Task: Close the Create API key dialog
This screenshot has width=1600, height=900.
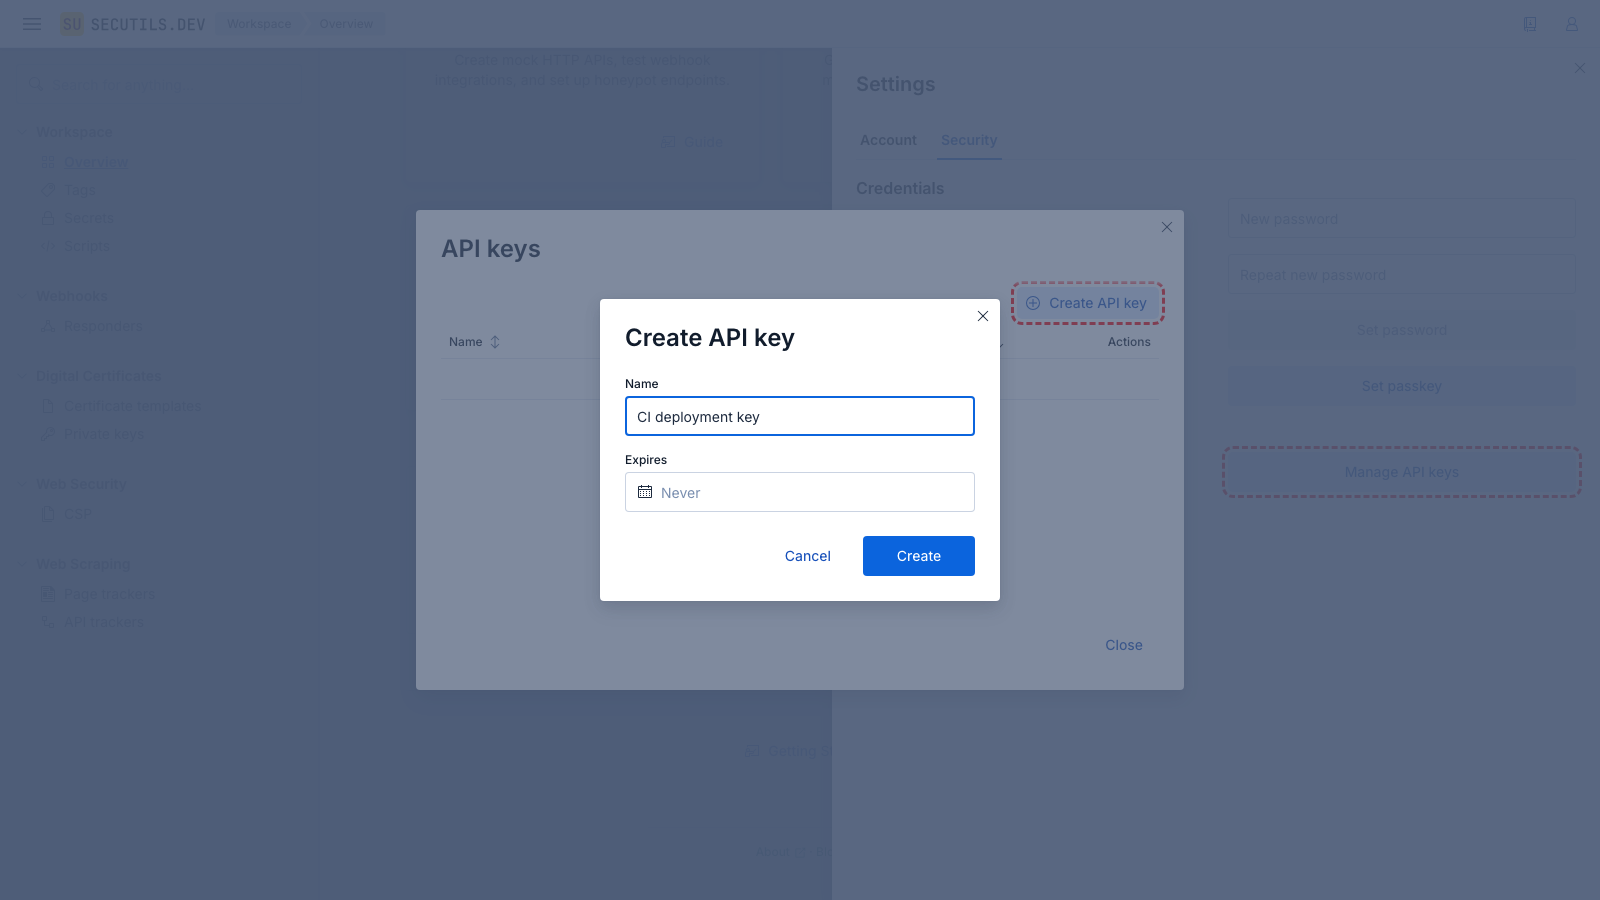Action: point(983,316)
